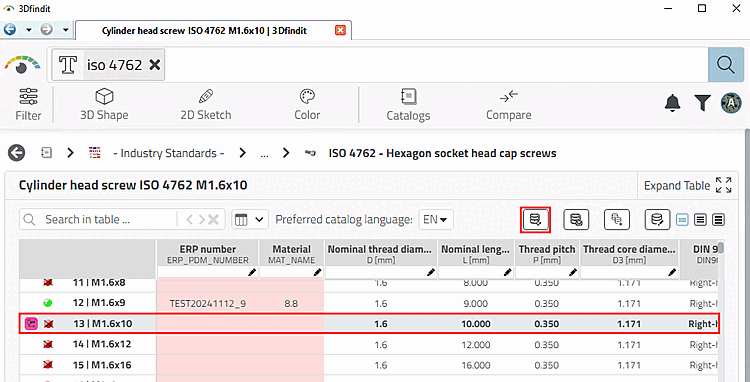Open the Preferred catalog language EN dropdown
The image size is (750, 382).
436,220
